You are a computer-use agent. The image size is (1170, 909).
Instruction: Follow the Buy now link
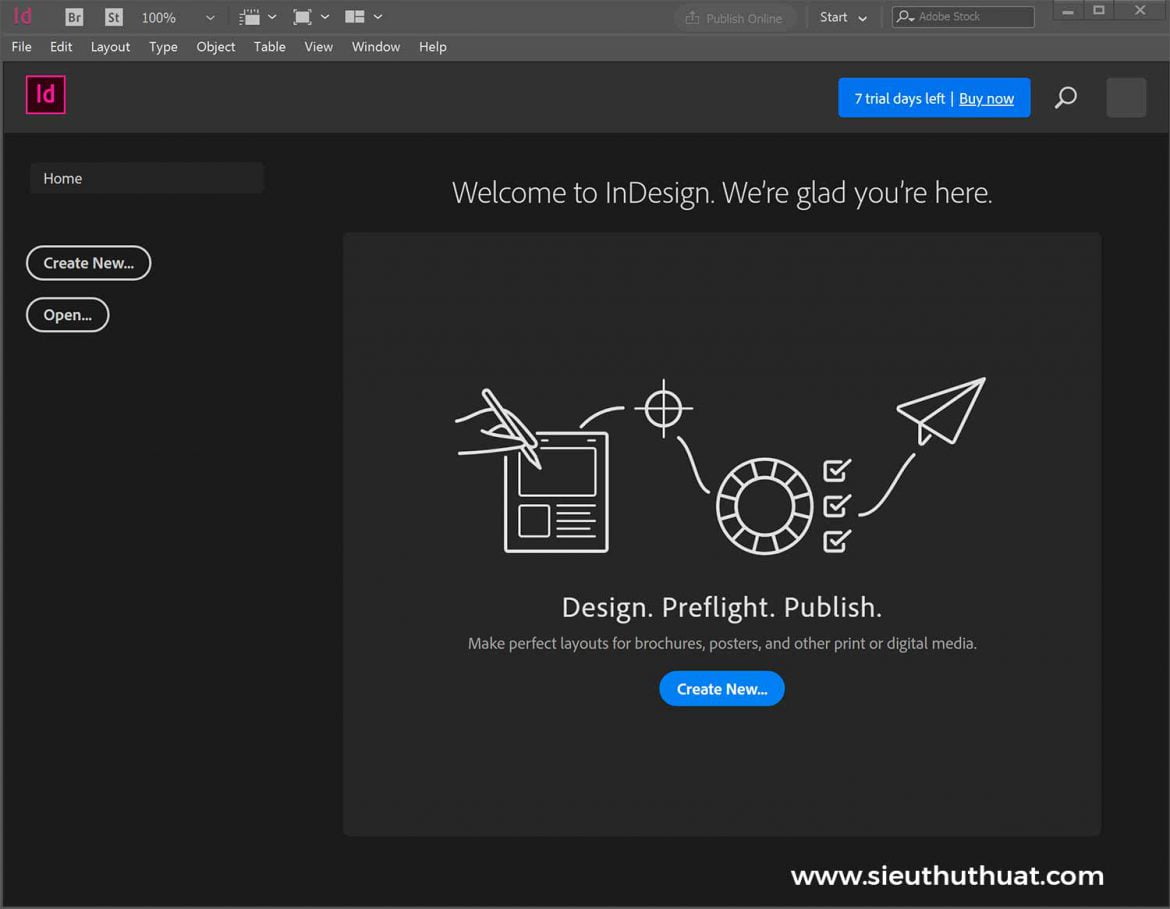tap(986, 98)
